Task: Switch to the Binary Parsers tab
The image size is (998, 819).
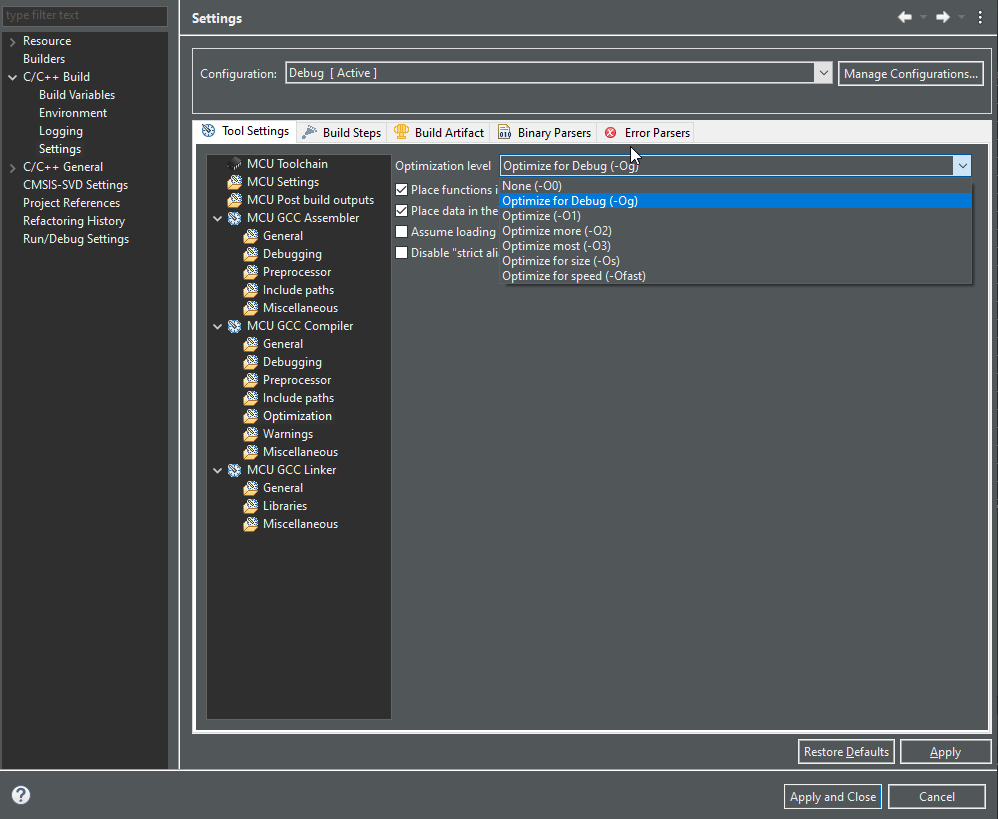Action: (x=544, y=132)
